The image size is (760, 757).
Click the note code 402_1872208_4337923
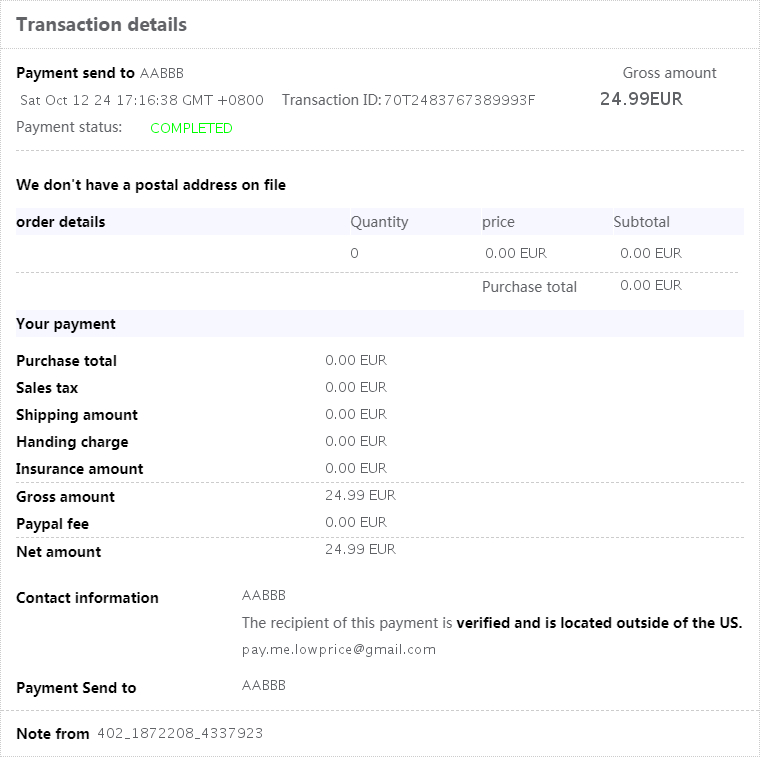pyautogui.click(x=180, y=734)
